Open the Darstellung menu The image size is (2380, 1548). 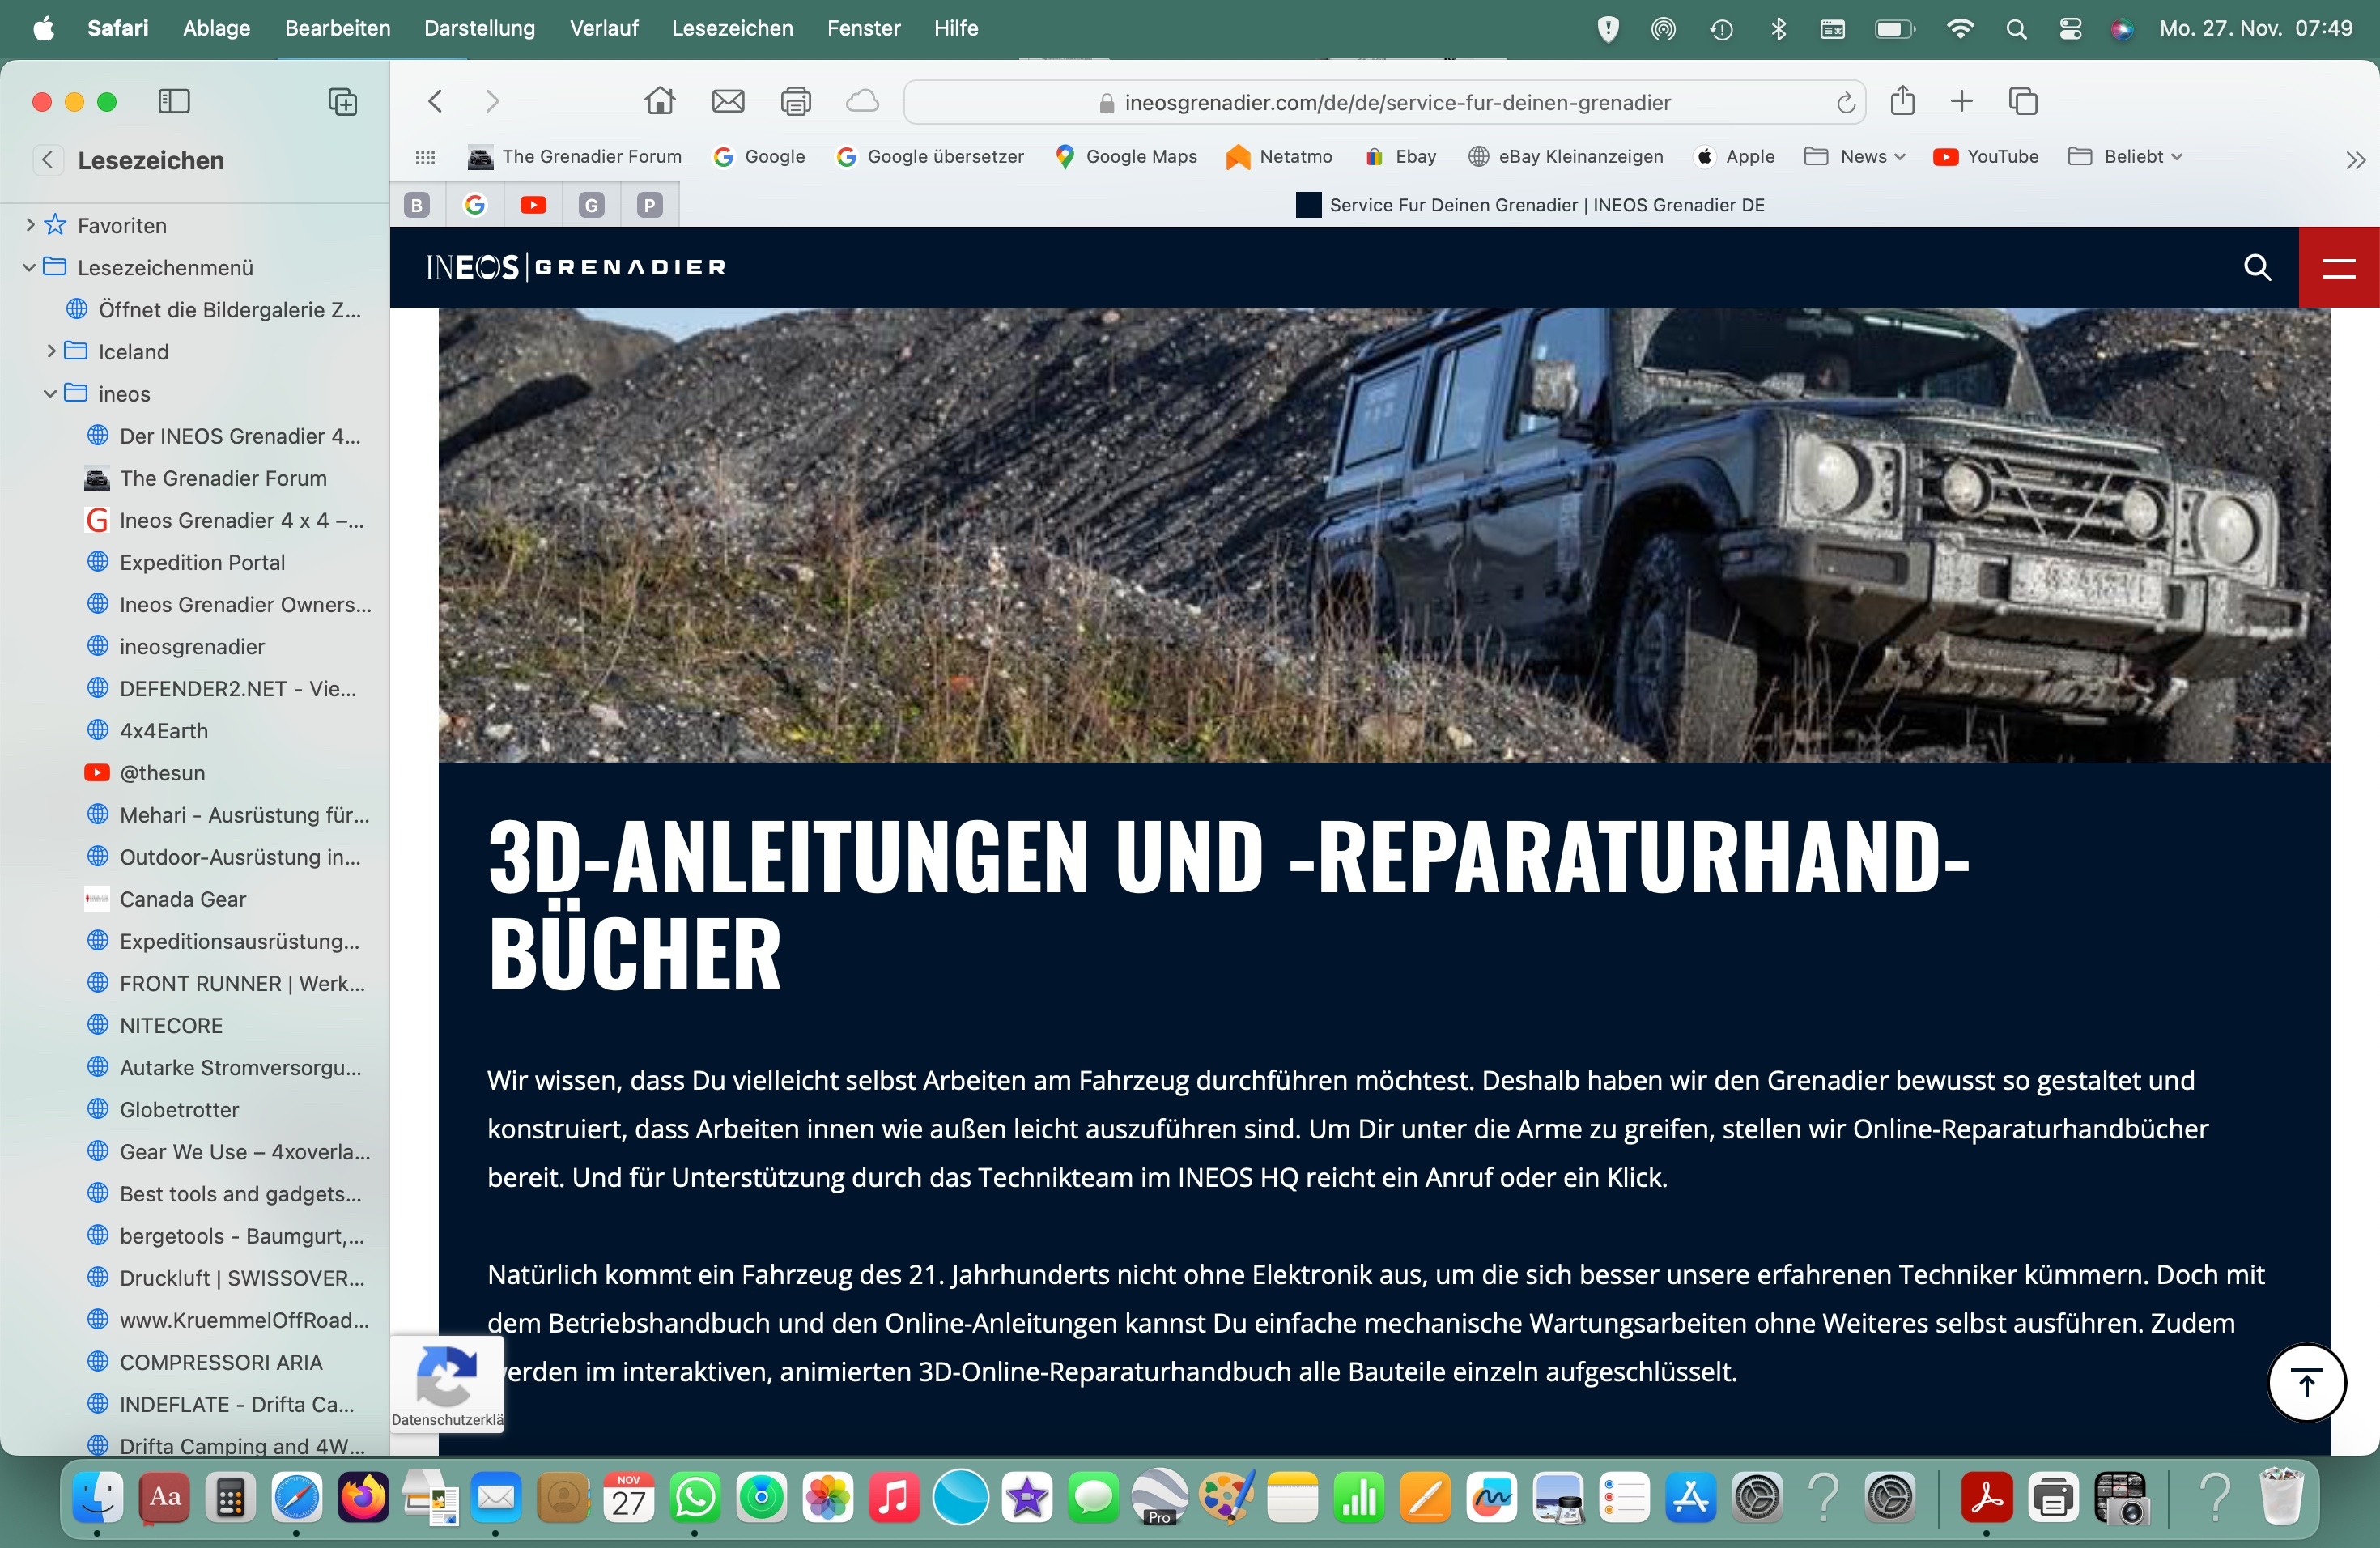pyautogui.click(x=479, y=28)
